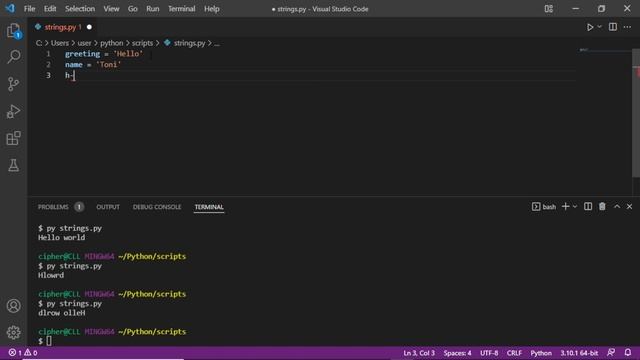Click the scripts breadcrumb segment
This screenshot has width=640, height=360.
click(142, 43)
